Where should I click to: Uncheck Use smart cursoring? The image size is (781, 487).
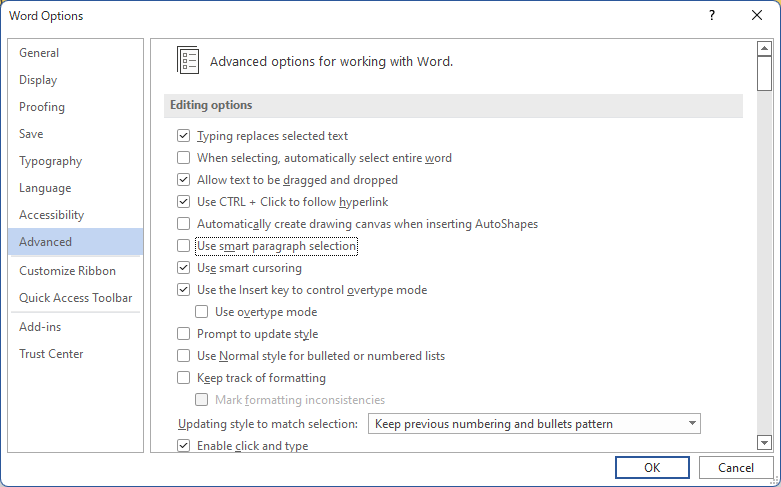(x=183, y=267)
